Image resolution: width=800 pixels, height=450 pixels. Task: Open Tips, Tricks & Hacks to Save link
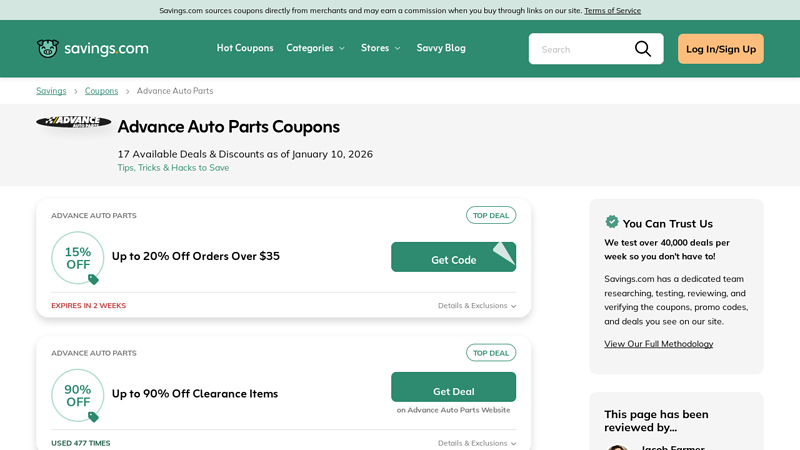[173, 168]
